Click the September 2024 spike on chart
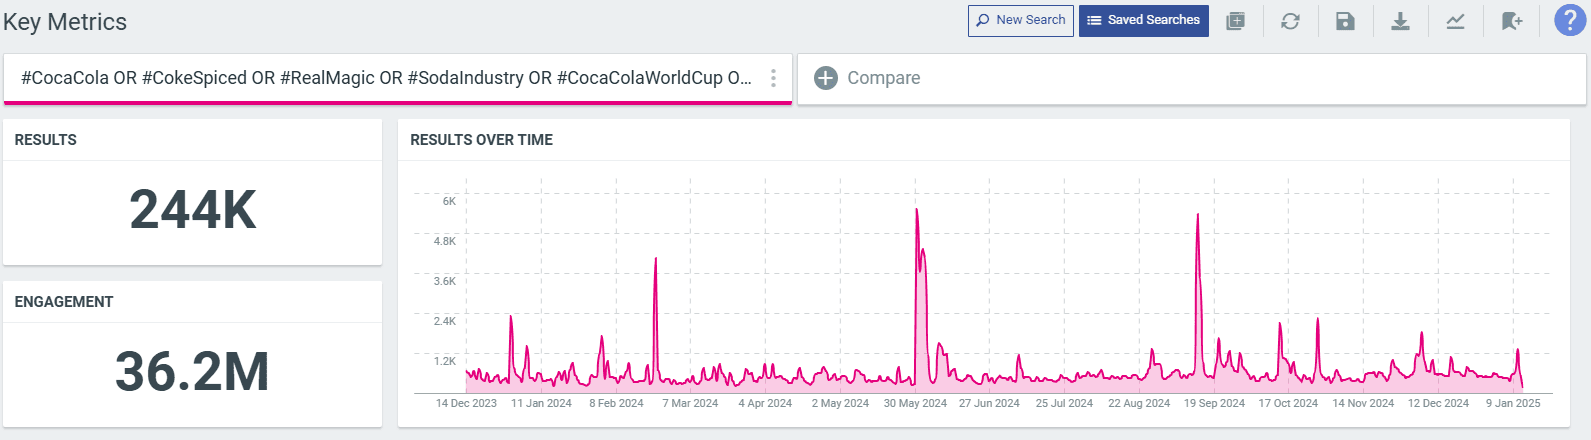The image size is (1591, 440). tap(1197, 215)
